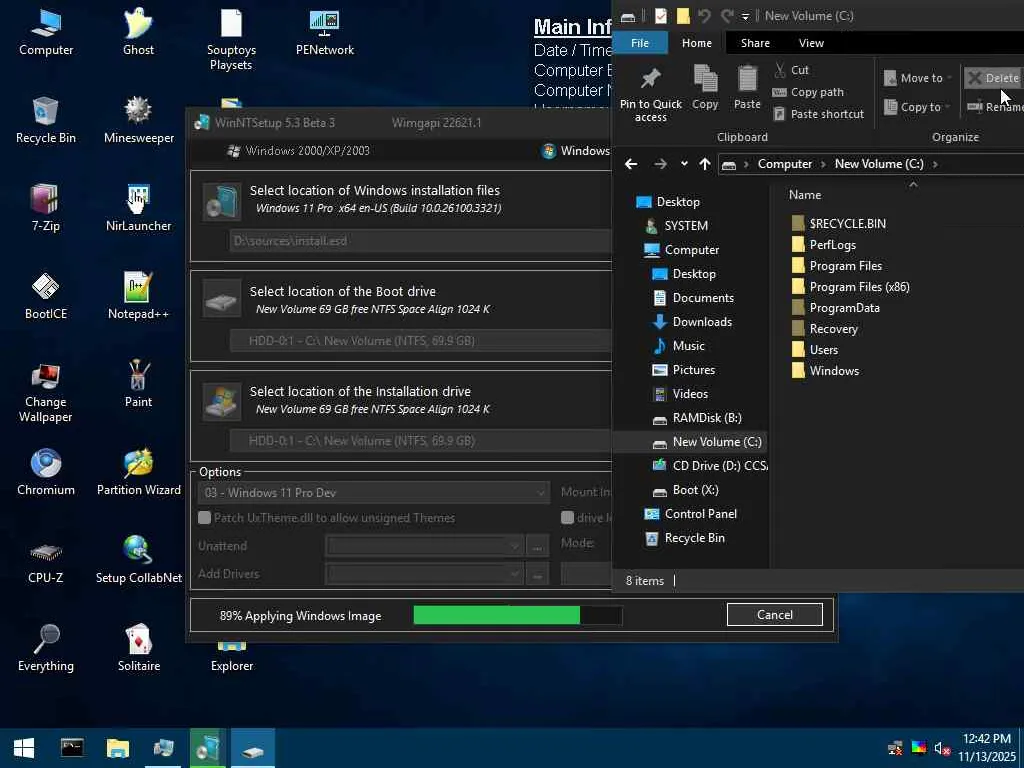
Task: Open the Add Drivers dropdown in WinNTSetup
Action: pyautogui.click(x=424, y=574)
